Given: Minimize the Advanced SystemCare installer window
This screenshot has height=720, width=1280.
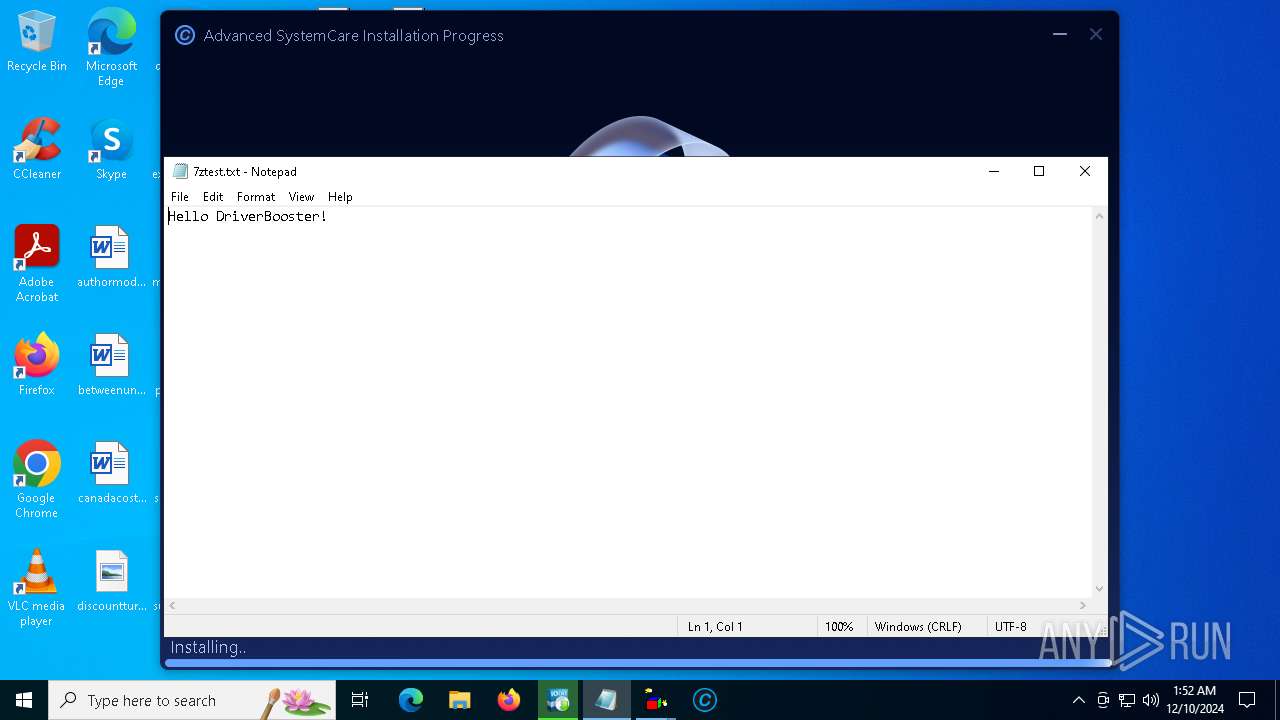Looking at the screenshot, I should pyautogui.click(x=1060, y=35).
